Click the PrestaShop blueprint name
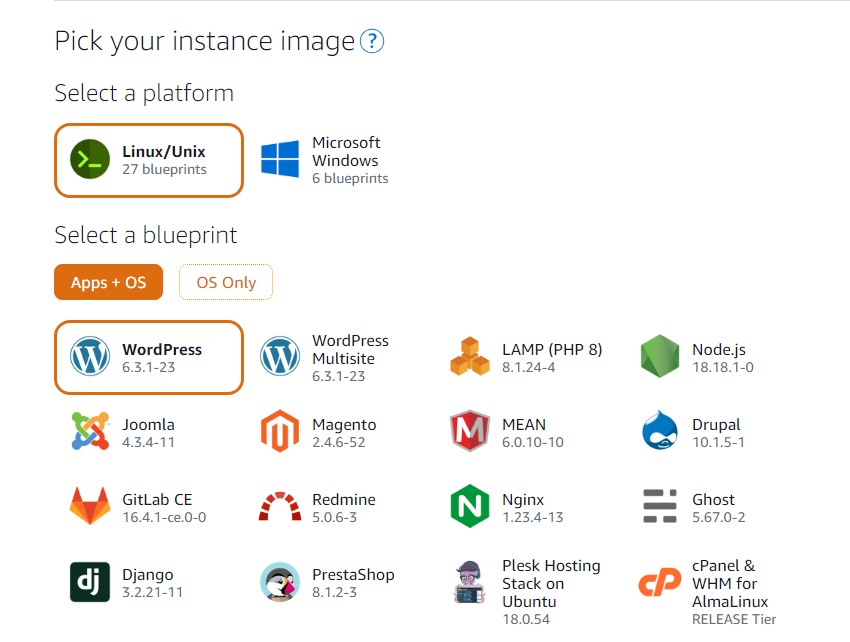The height and width of the screenshot is (642, 850). coord(353,575)
